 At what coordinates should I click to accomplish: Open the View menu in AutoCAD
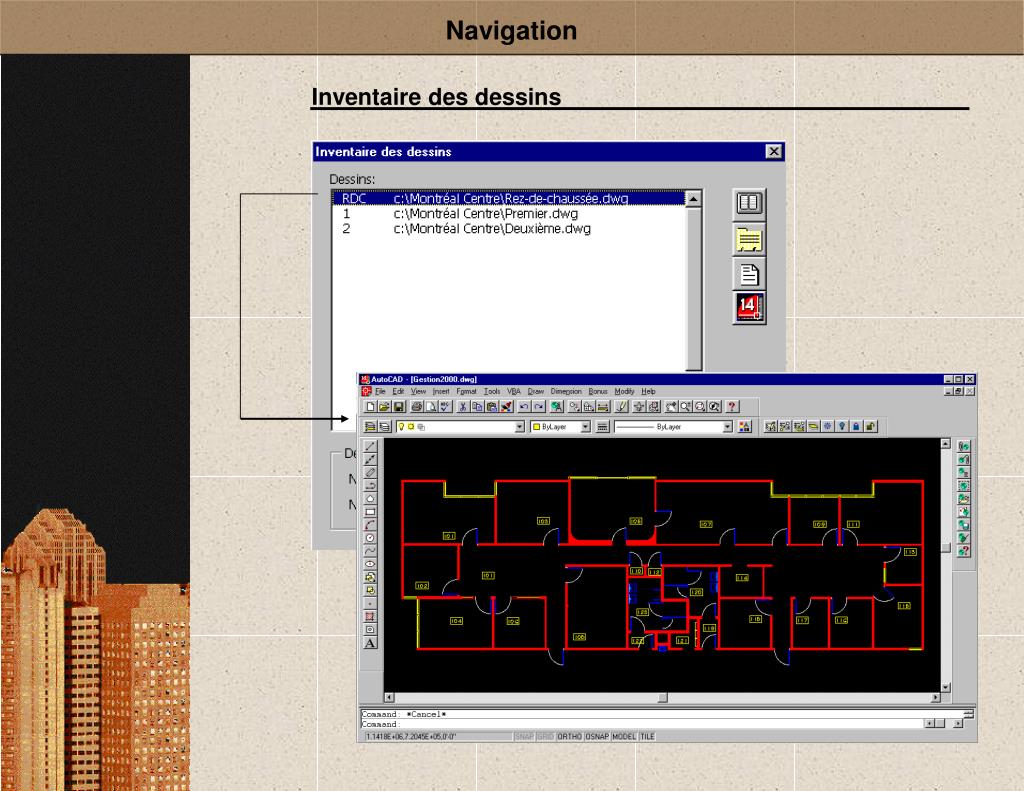[418, 391]
